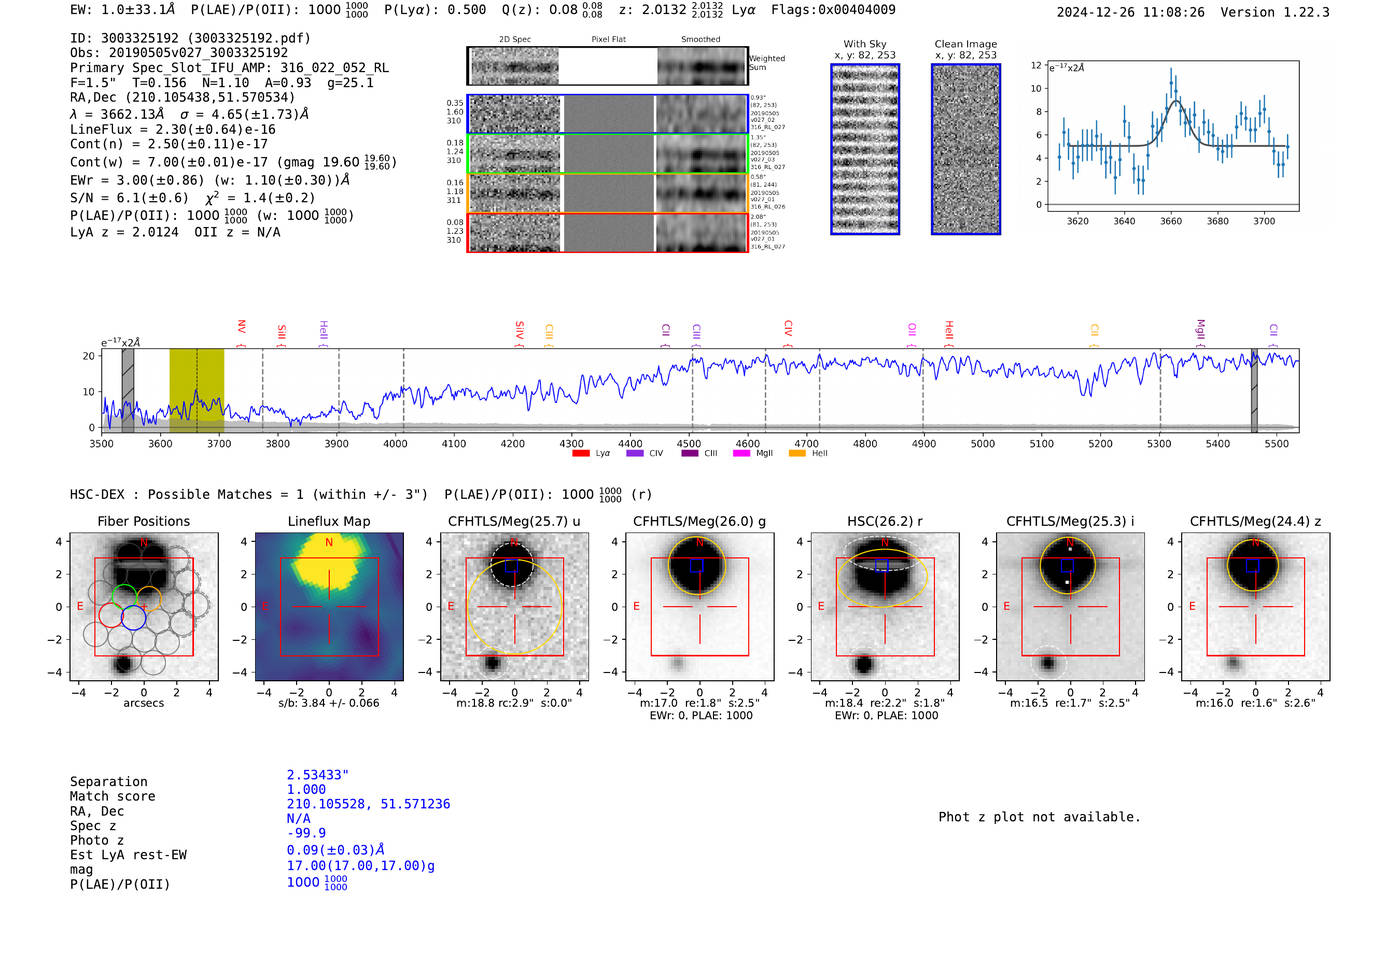Click the s/b: 3.84 +/- 0.066 caption
Image resolution: width=1400 pixels, height=953 pixels.
(x=329, y=703)
